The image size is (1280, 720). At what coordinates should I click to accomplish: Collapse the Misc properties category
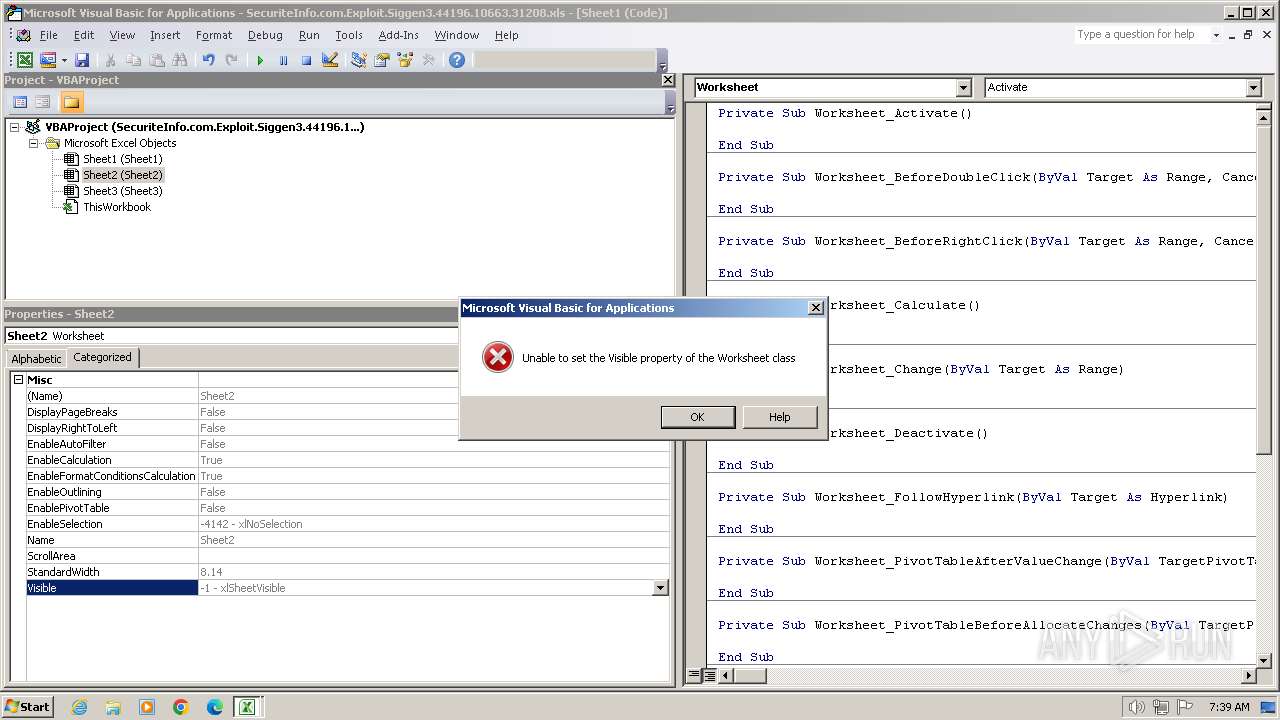coord(18,380)
